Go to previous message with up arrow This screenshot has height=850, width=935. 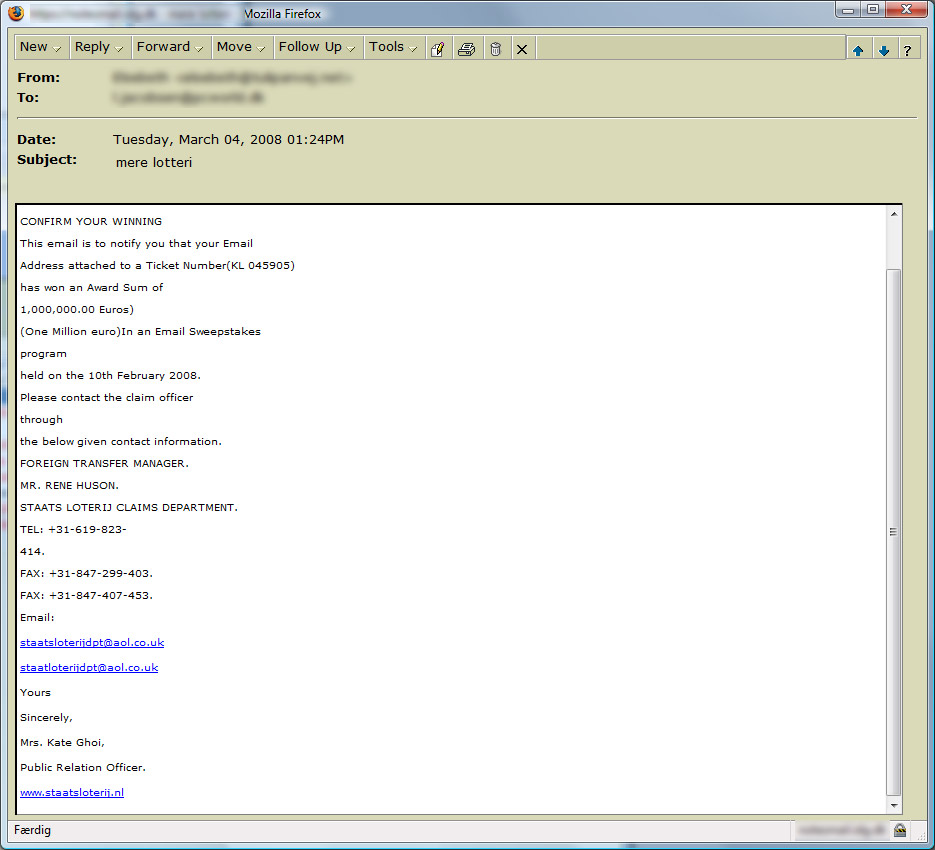858,50
